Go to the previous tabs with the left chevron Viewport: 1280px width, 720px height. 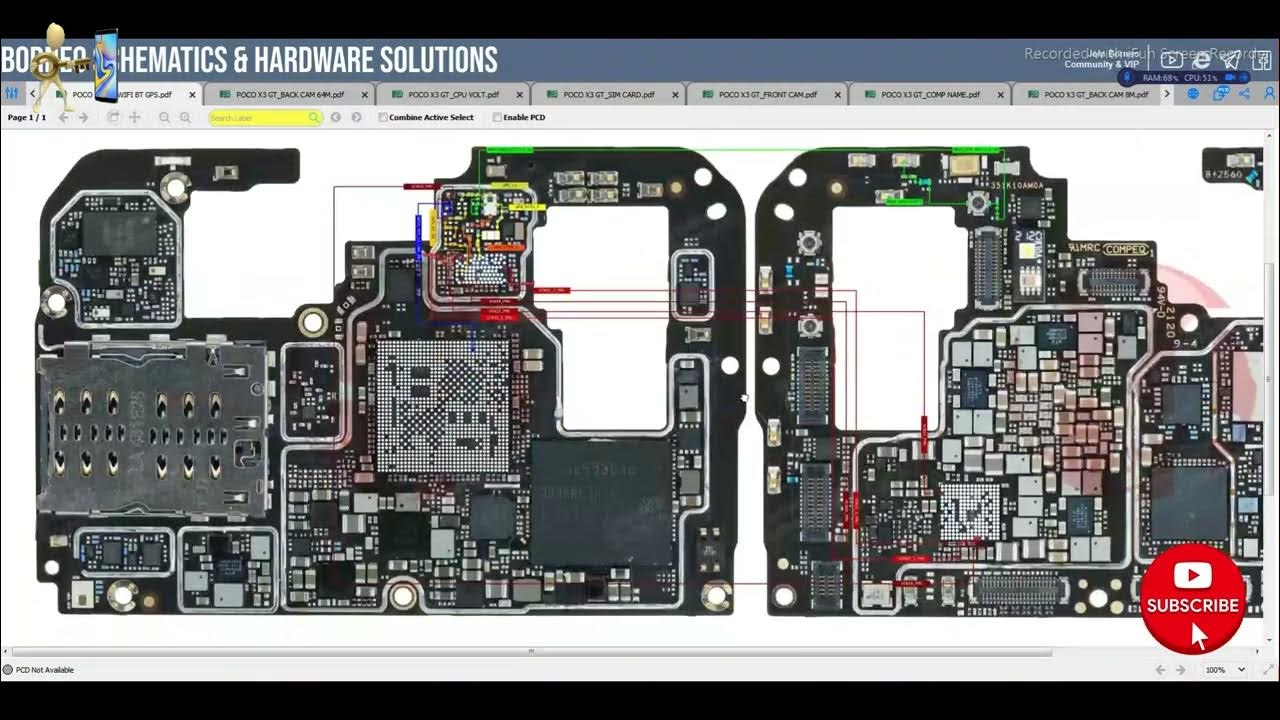coord(33,94)
